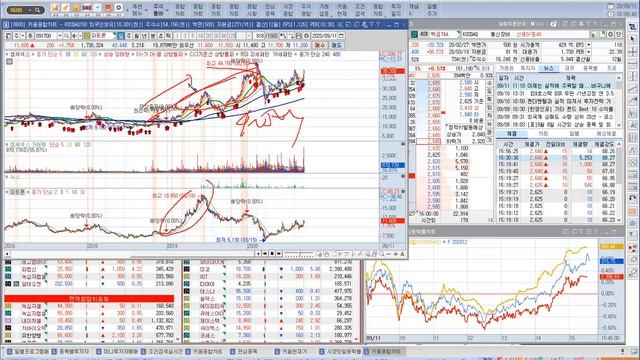Image resolution: width=640 pixels, height=360 pixels.
Task: Open news item dated 09/11 11:10
Action: 556,86
